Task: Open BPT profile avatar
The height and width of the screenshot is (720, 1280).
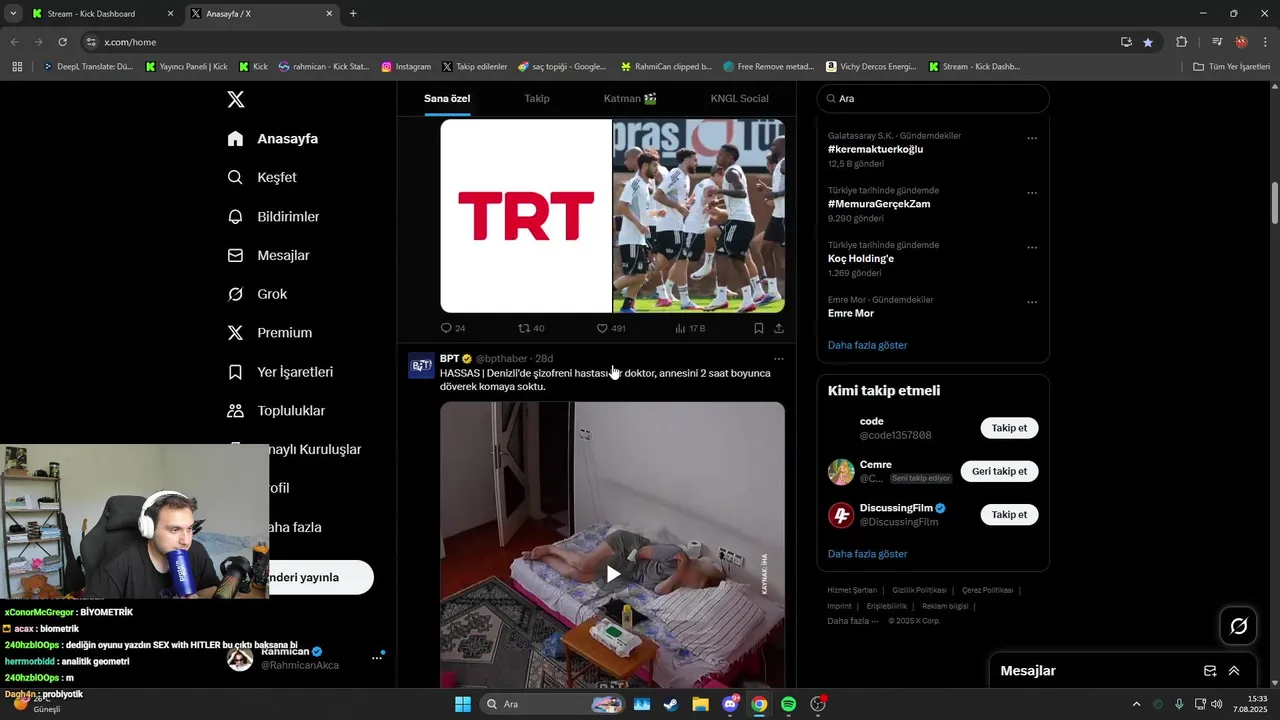Action: 422,365
